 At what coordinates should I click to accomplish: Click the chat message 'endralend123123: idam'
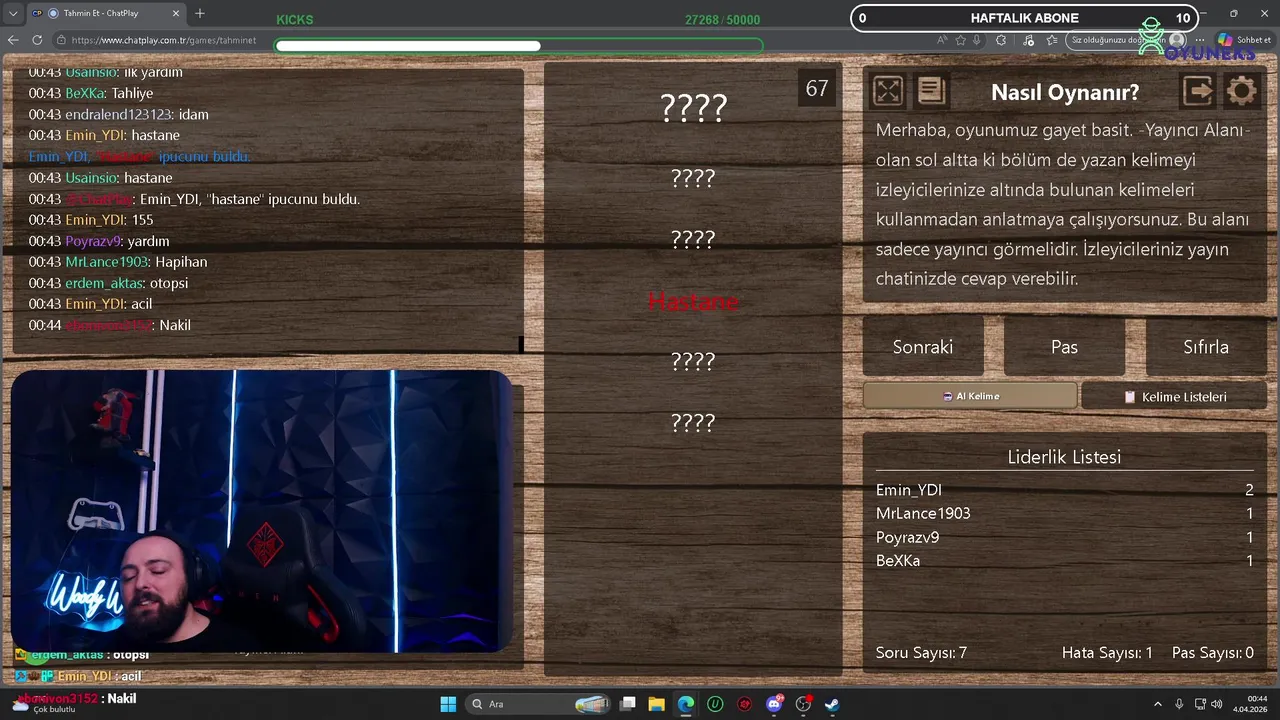(x=118, y=114)
